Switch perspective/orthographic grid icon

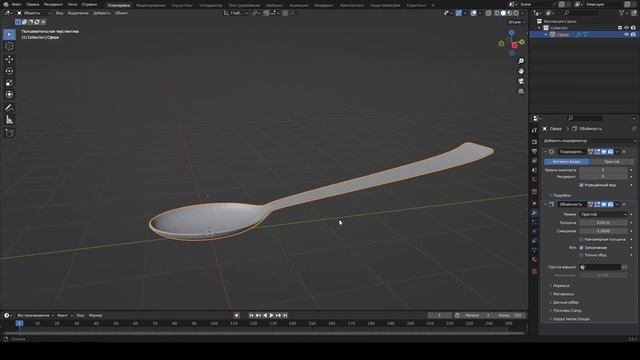(x=521, y=91)
